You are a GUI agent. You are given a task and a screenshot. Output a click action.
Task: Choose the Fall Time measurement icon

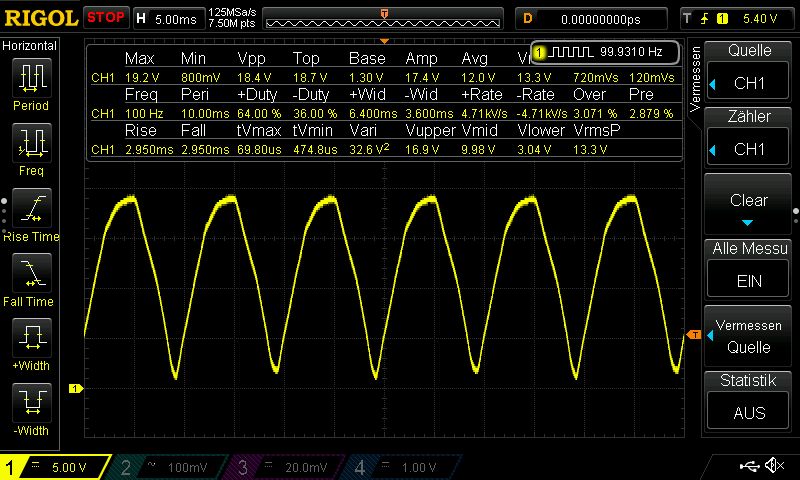point(30,279)
